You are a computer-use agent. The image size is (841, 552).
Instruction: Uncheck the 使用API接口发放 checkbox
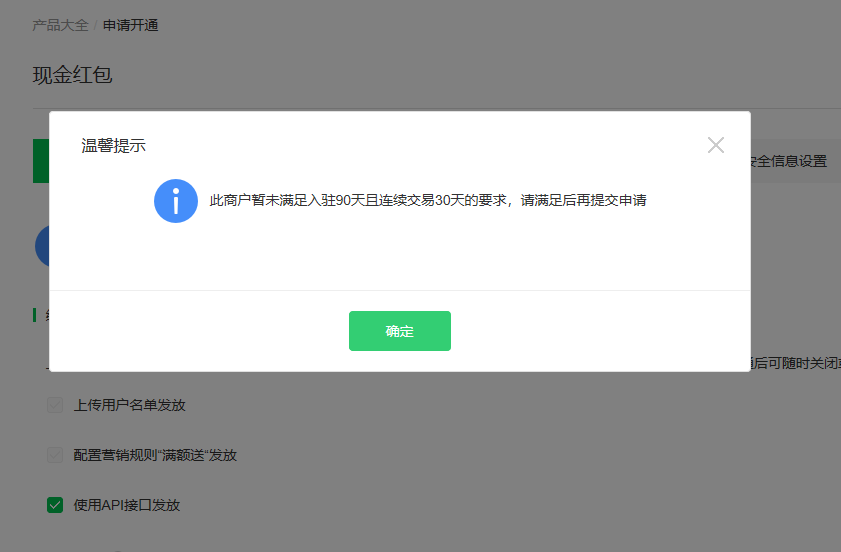coord(55,505)
